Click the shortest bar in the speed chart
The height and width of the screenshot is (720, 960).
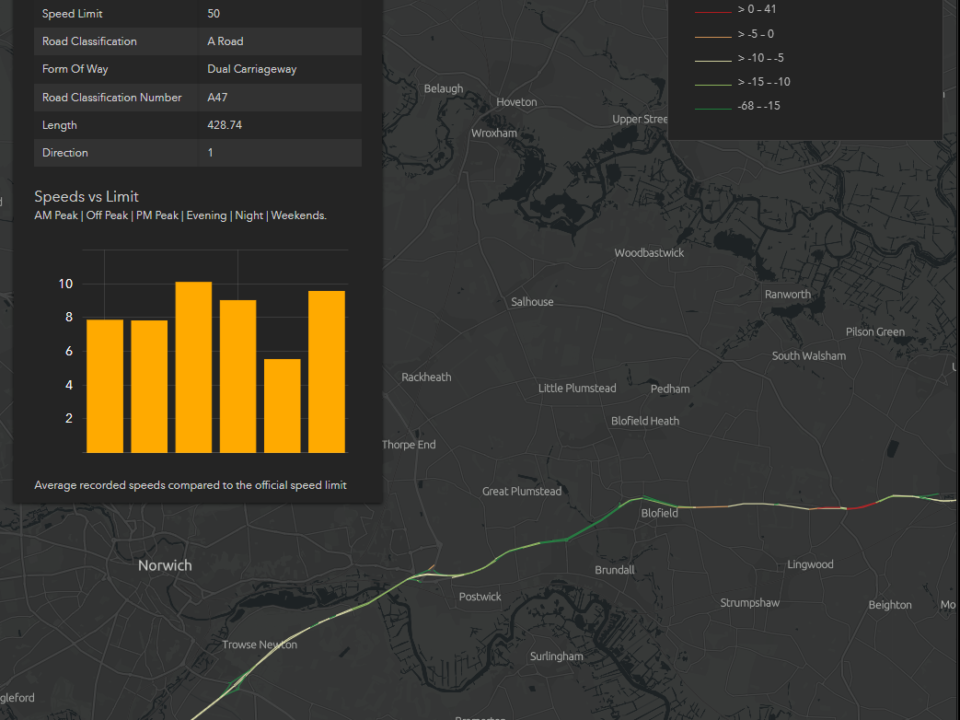(282, 405)
